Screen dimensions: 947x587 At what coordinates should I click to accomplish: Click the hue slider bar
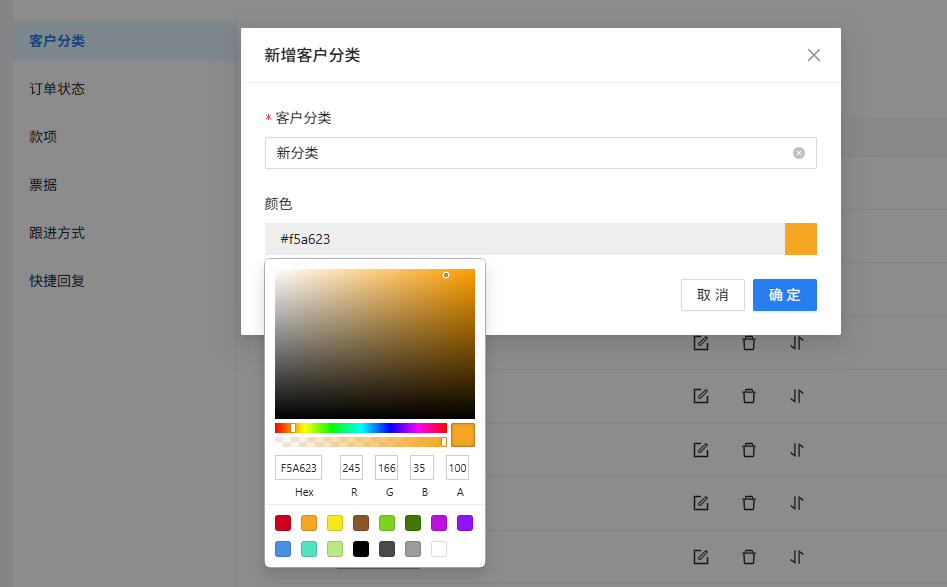pyautogui.click(x=360, y=428)
